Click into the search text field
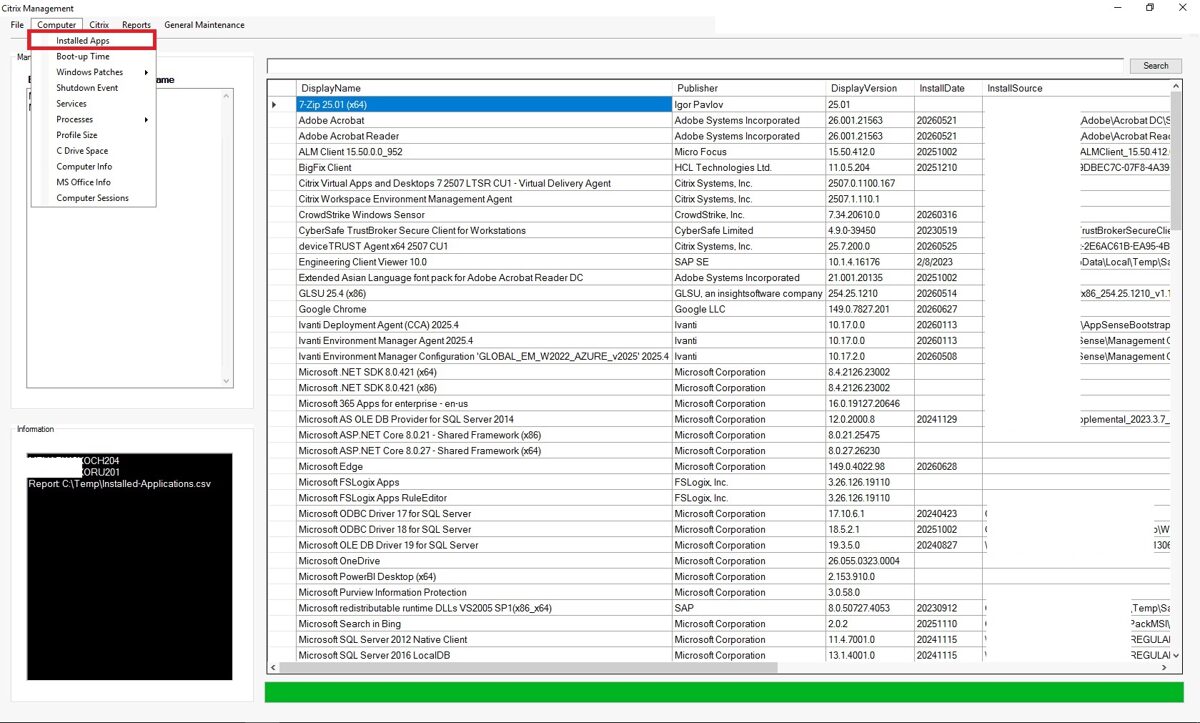The height and width of the screenshot is (723, 1200). point(696,65)
